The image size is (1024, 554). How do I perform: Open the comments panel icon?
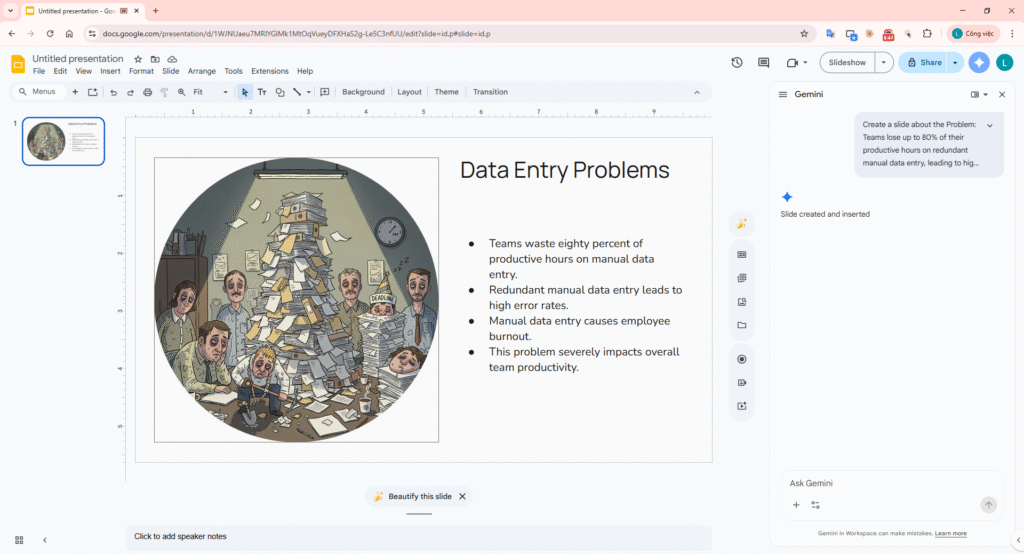[764, 62]
